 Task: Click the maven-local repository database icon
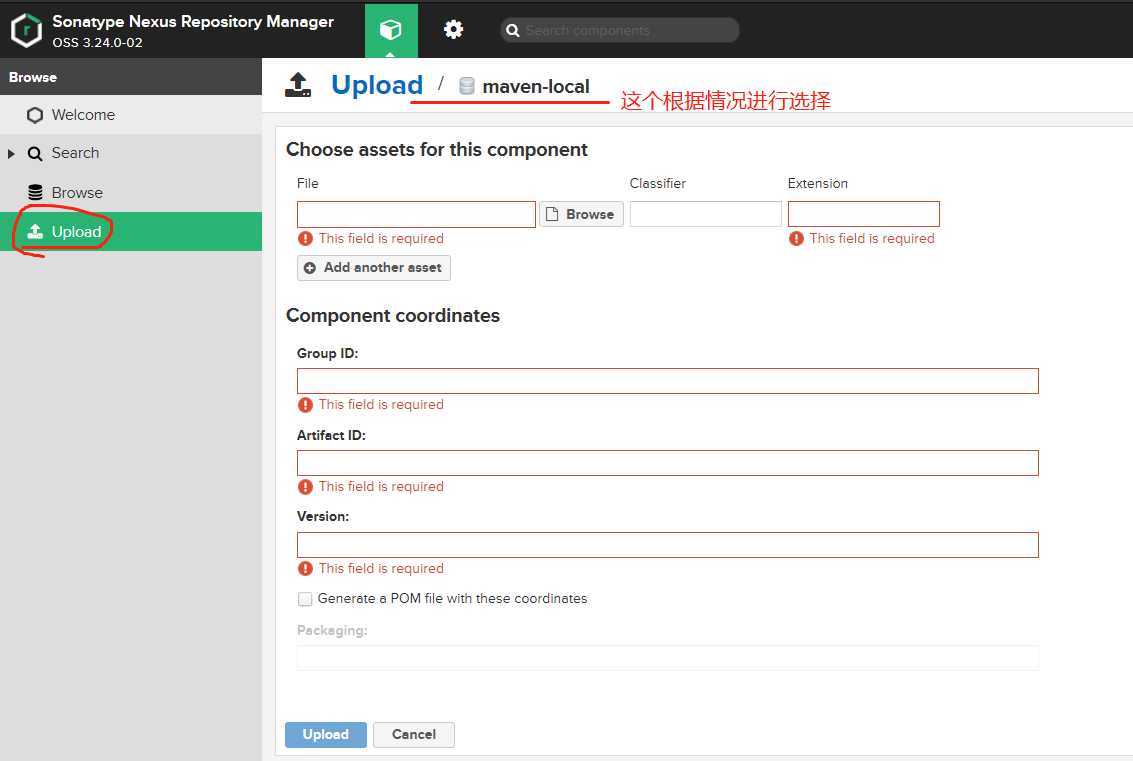pos(467,87)
